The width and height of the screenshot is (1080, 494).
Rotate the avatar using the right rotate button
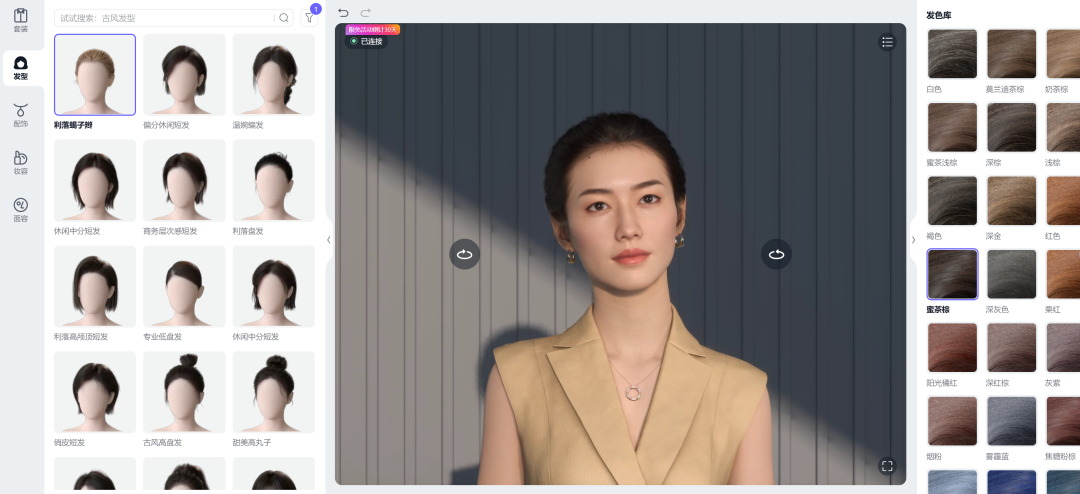(776, 254)
